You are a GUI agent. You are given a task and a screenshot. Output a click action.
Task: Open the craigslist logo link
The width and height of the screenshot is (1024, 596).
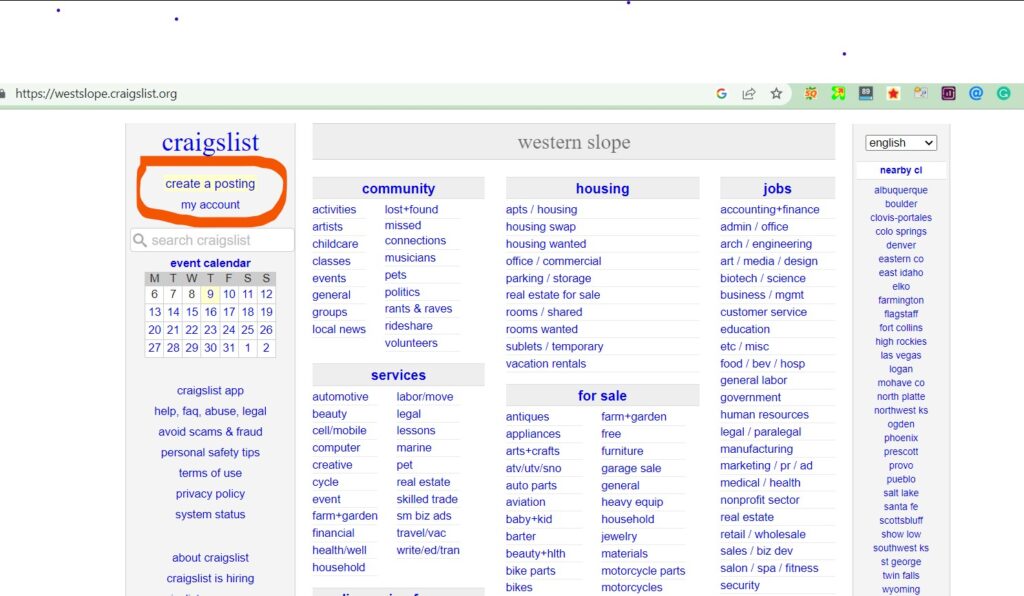tap(210, 142)
